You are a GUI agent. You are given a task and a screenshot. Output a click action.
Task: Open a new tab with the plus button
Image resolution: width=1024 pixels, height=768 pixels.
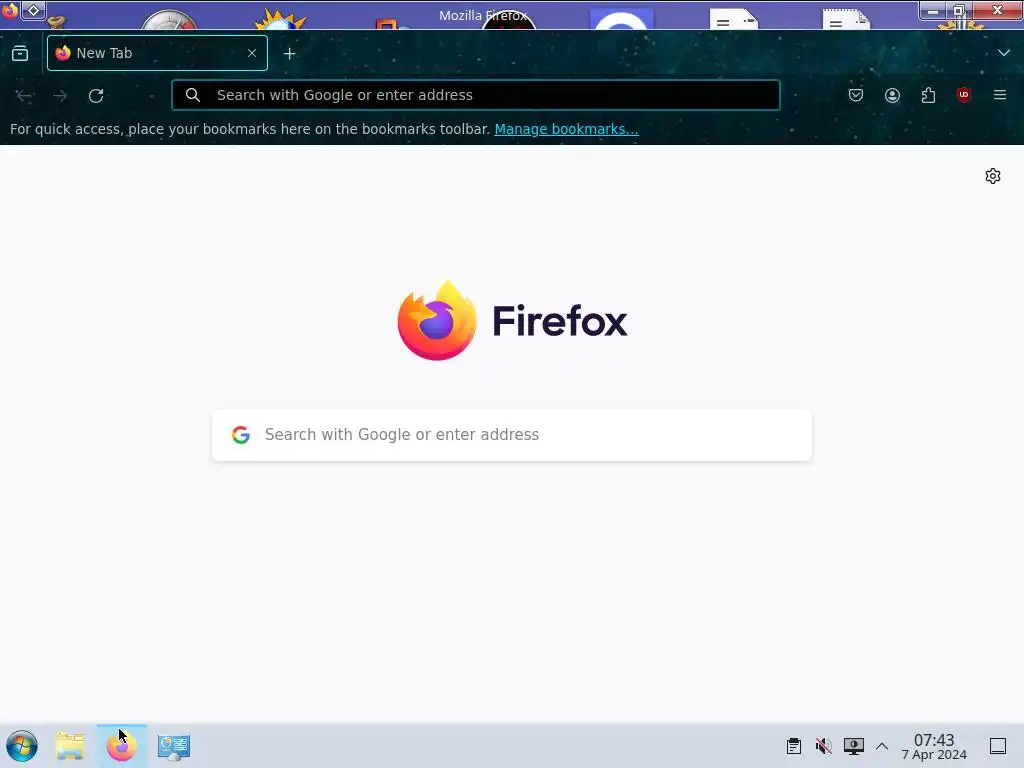pyautogui.click(x=289, y=54)
